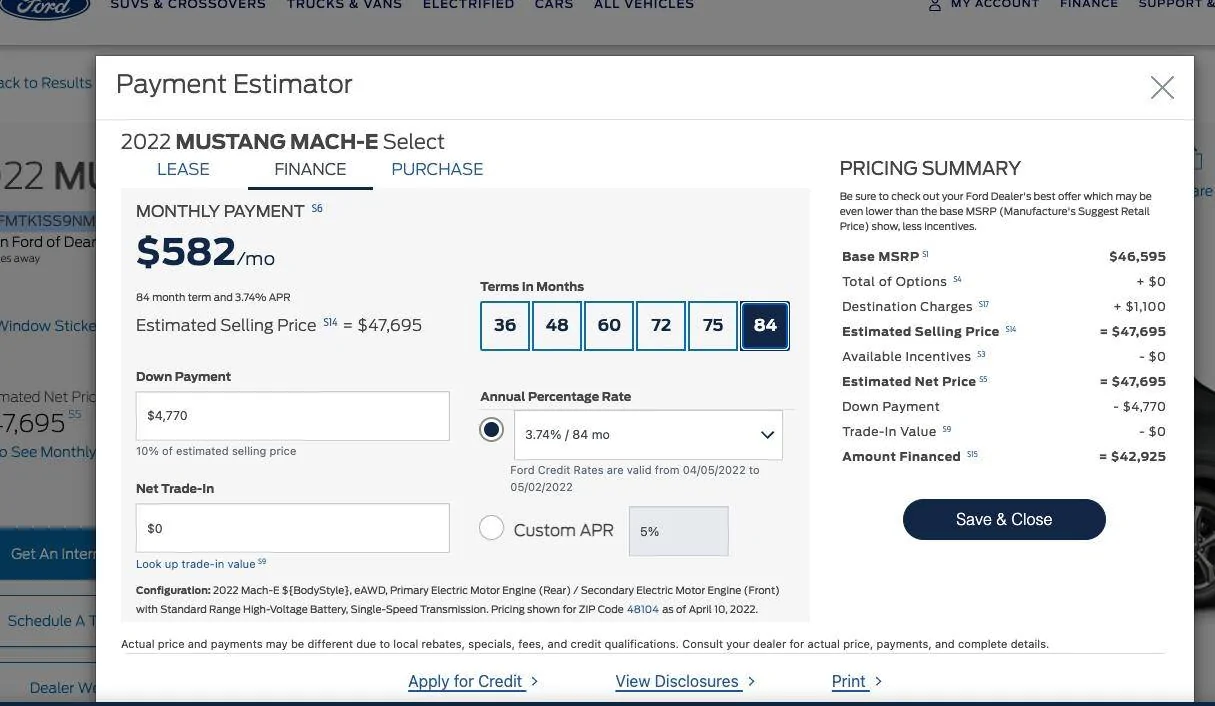Screen dimensions: 1215x706
Task: Click Look up trade-in value link
Action: pyautogui.click(x=196, y=564)
